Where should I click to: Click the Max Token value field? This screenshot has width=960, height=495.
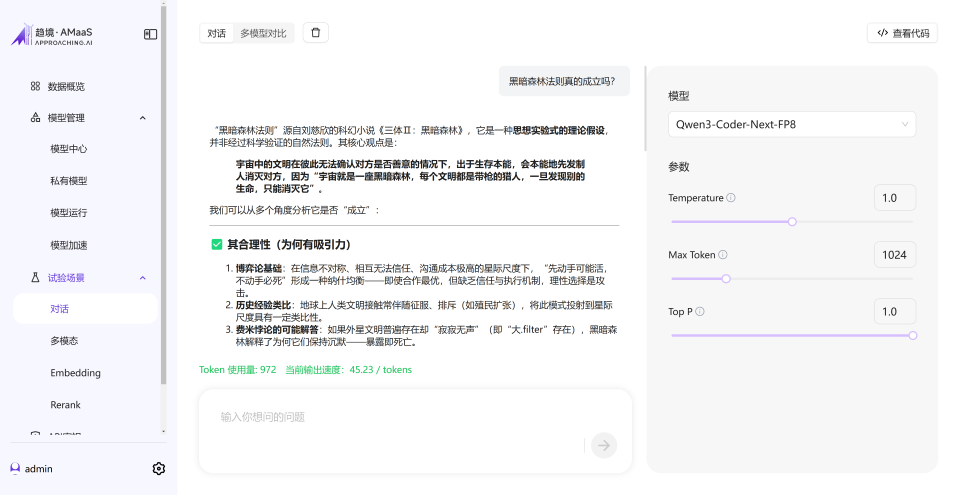(894, 255)
